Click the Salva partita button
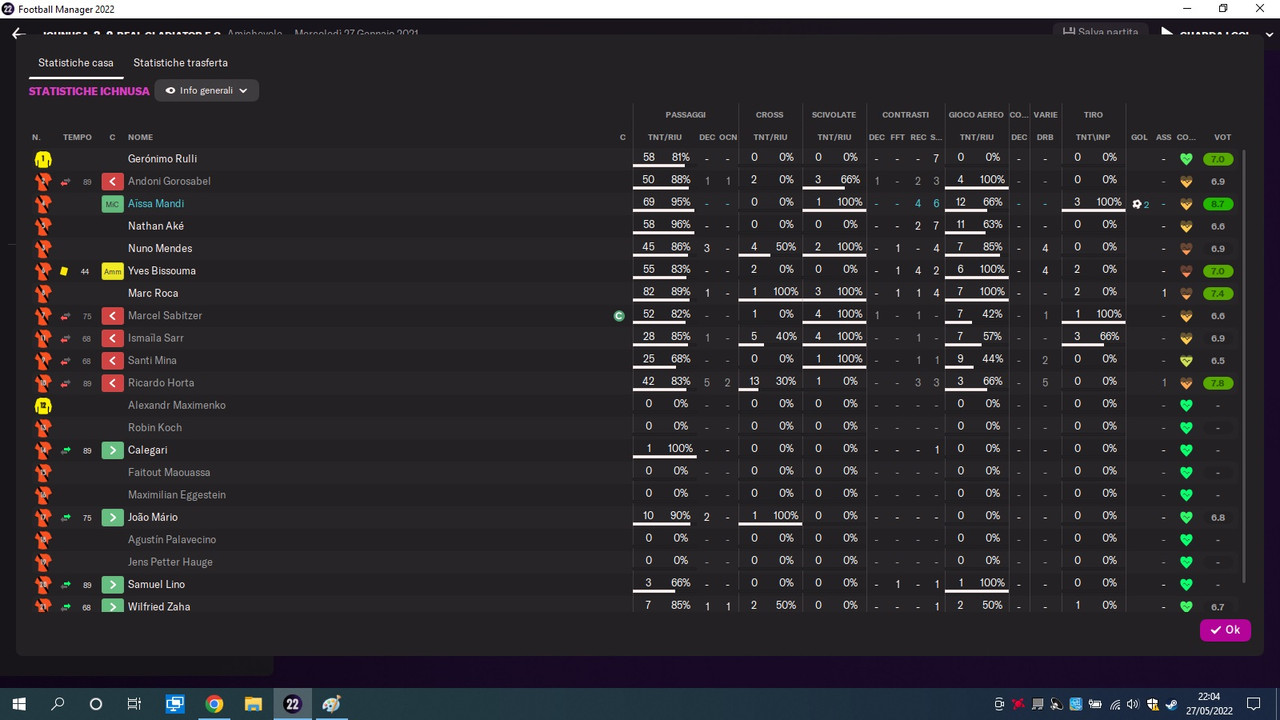This screenshot has width=1280, height=720. pos(1100,32)
